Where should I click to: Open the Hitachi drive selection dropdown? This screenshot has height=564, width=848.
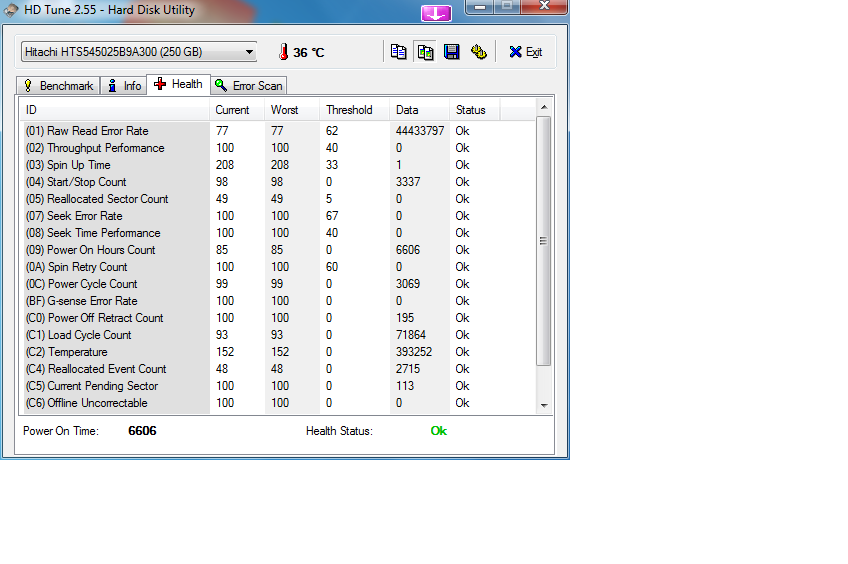139,52
